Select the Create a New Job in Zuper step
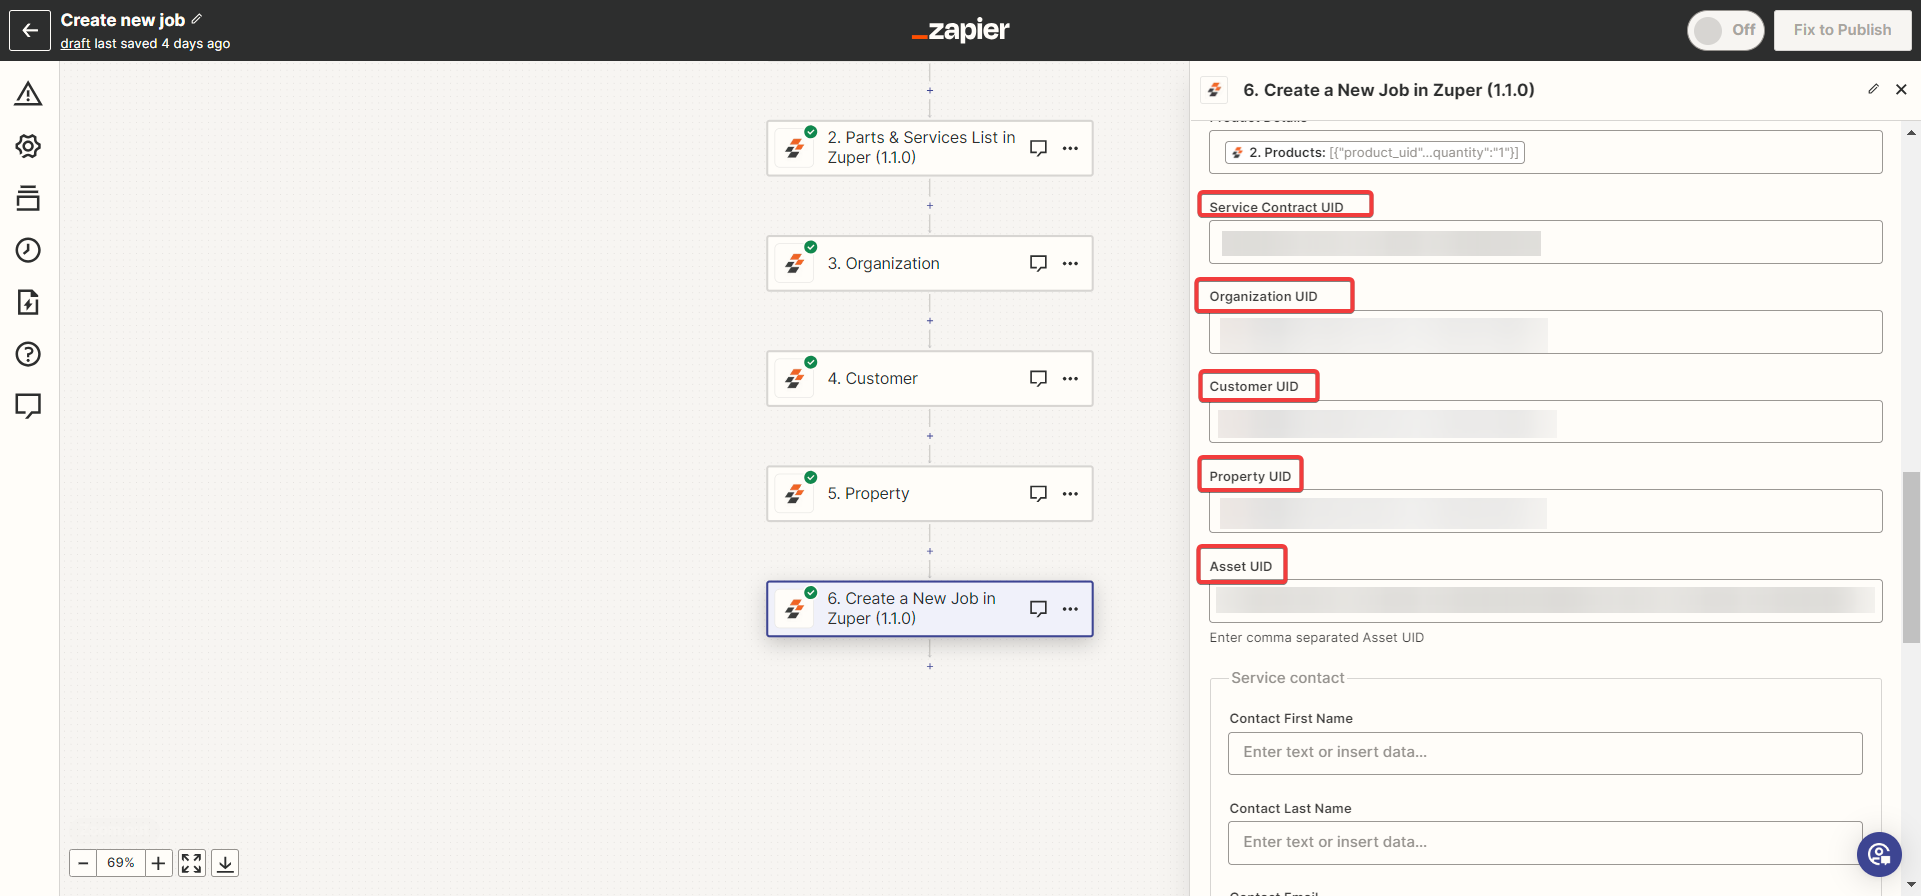Image resolution: width=1921 pixels, height=896 pixels. [930, 608]
